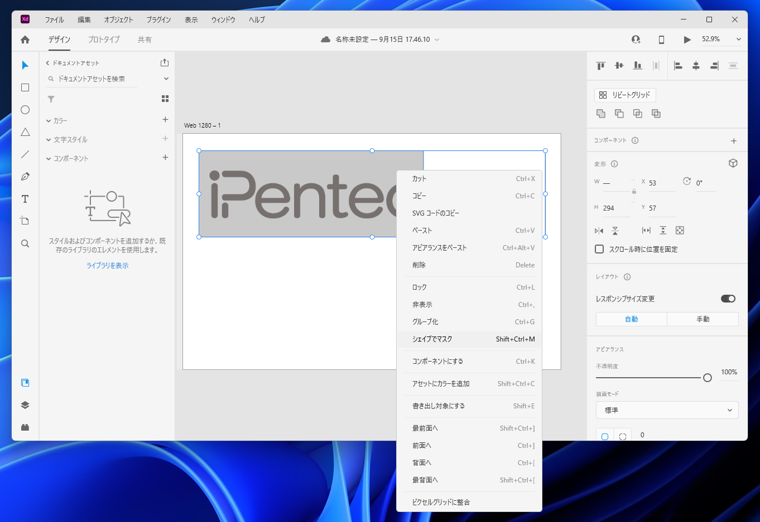The height and width of the screenshot is (522, 760).
Task: Open the Show Libraries link
Action: coord(108,266)
